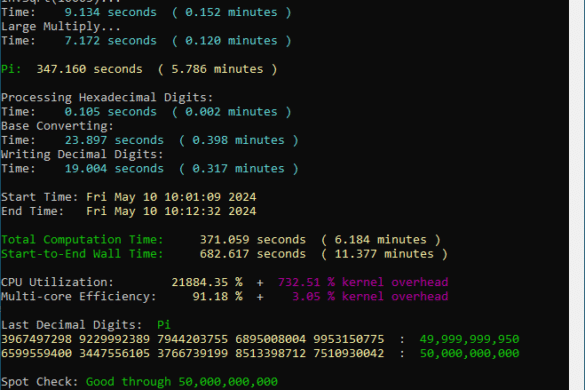Select the 'Base Converting:' line
The width and height of the screenshot is (585, 390).
(57, 126)
